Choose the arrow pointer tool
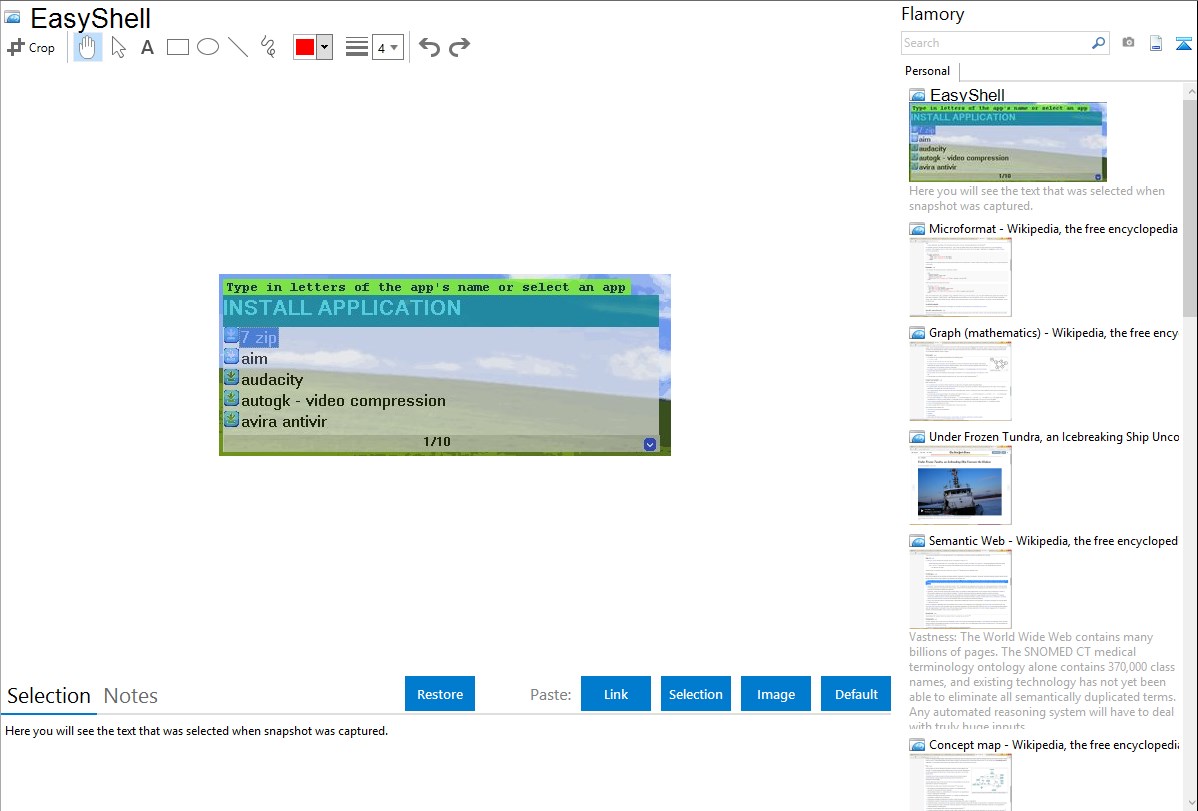Screen dimensions: 1198x811 click(x=118, y=47)
